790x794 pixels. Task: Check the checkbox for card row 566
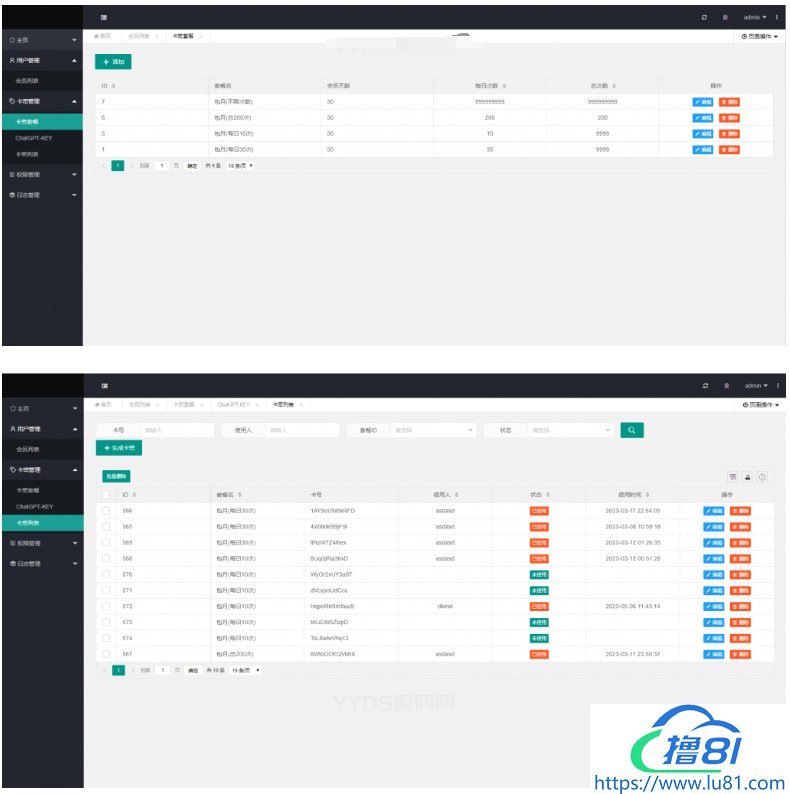click(106, 511)
